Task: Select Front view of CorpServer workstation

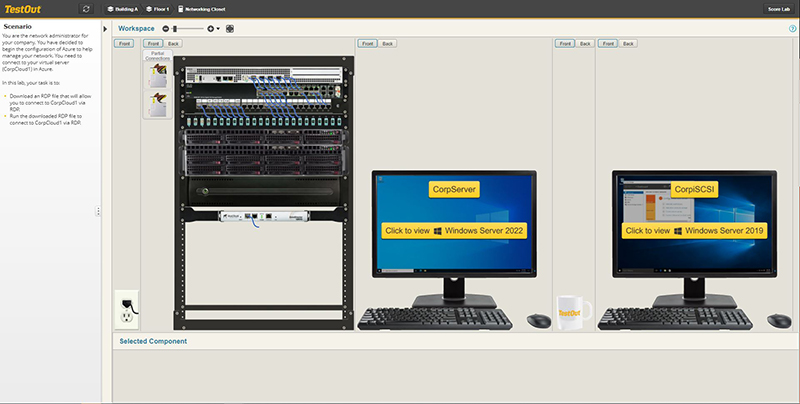Action: [367, 43]
